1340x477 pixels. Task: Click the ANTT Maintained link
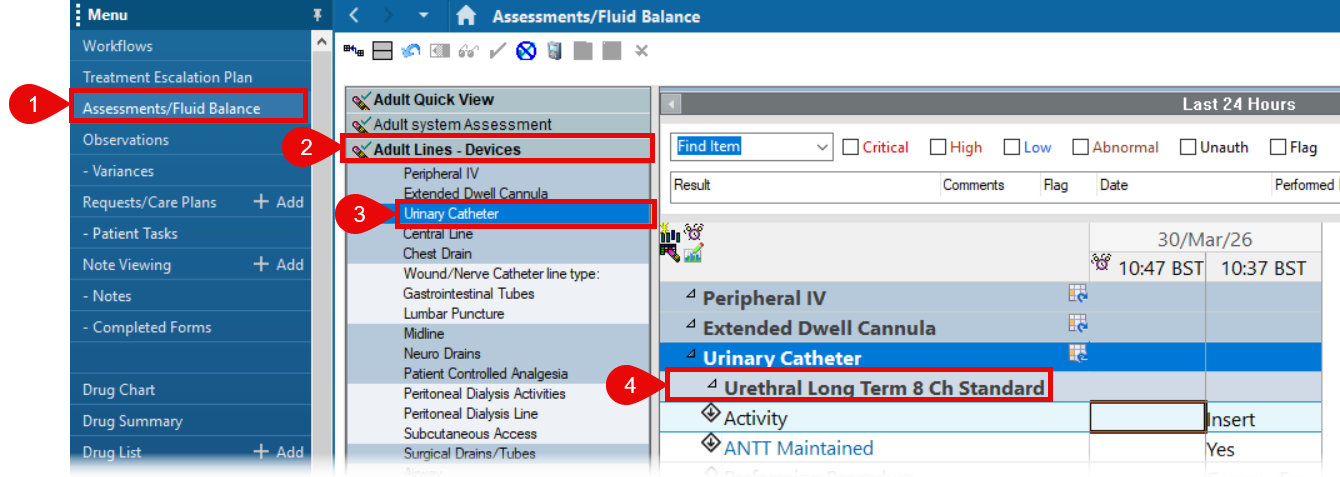pos(798,448)
